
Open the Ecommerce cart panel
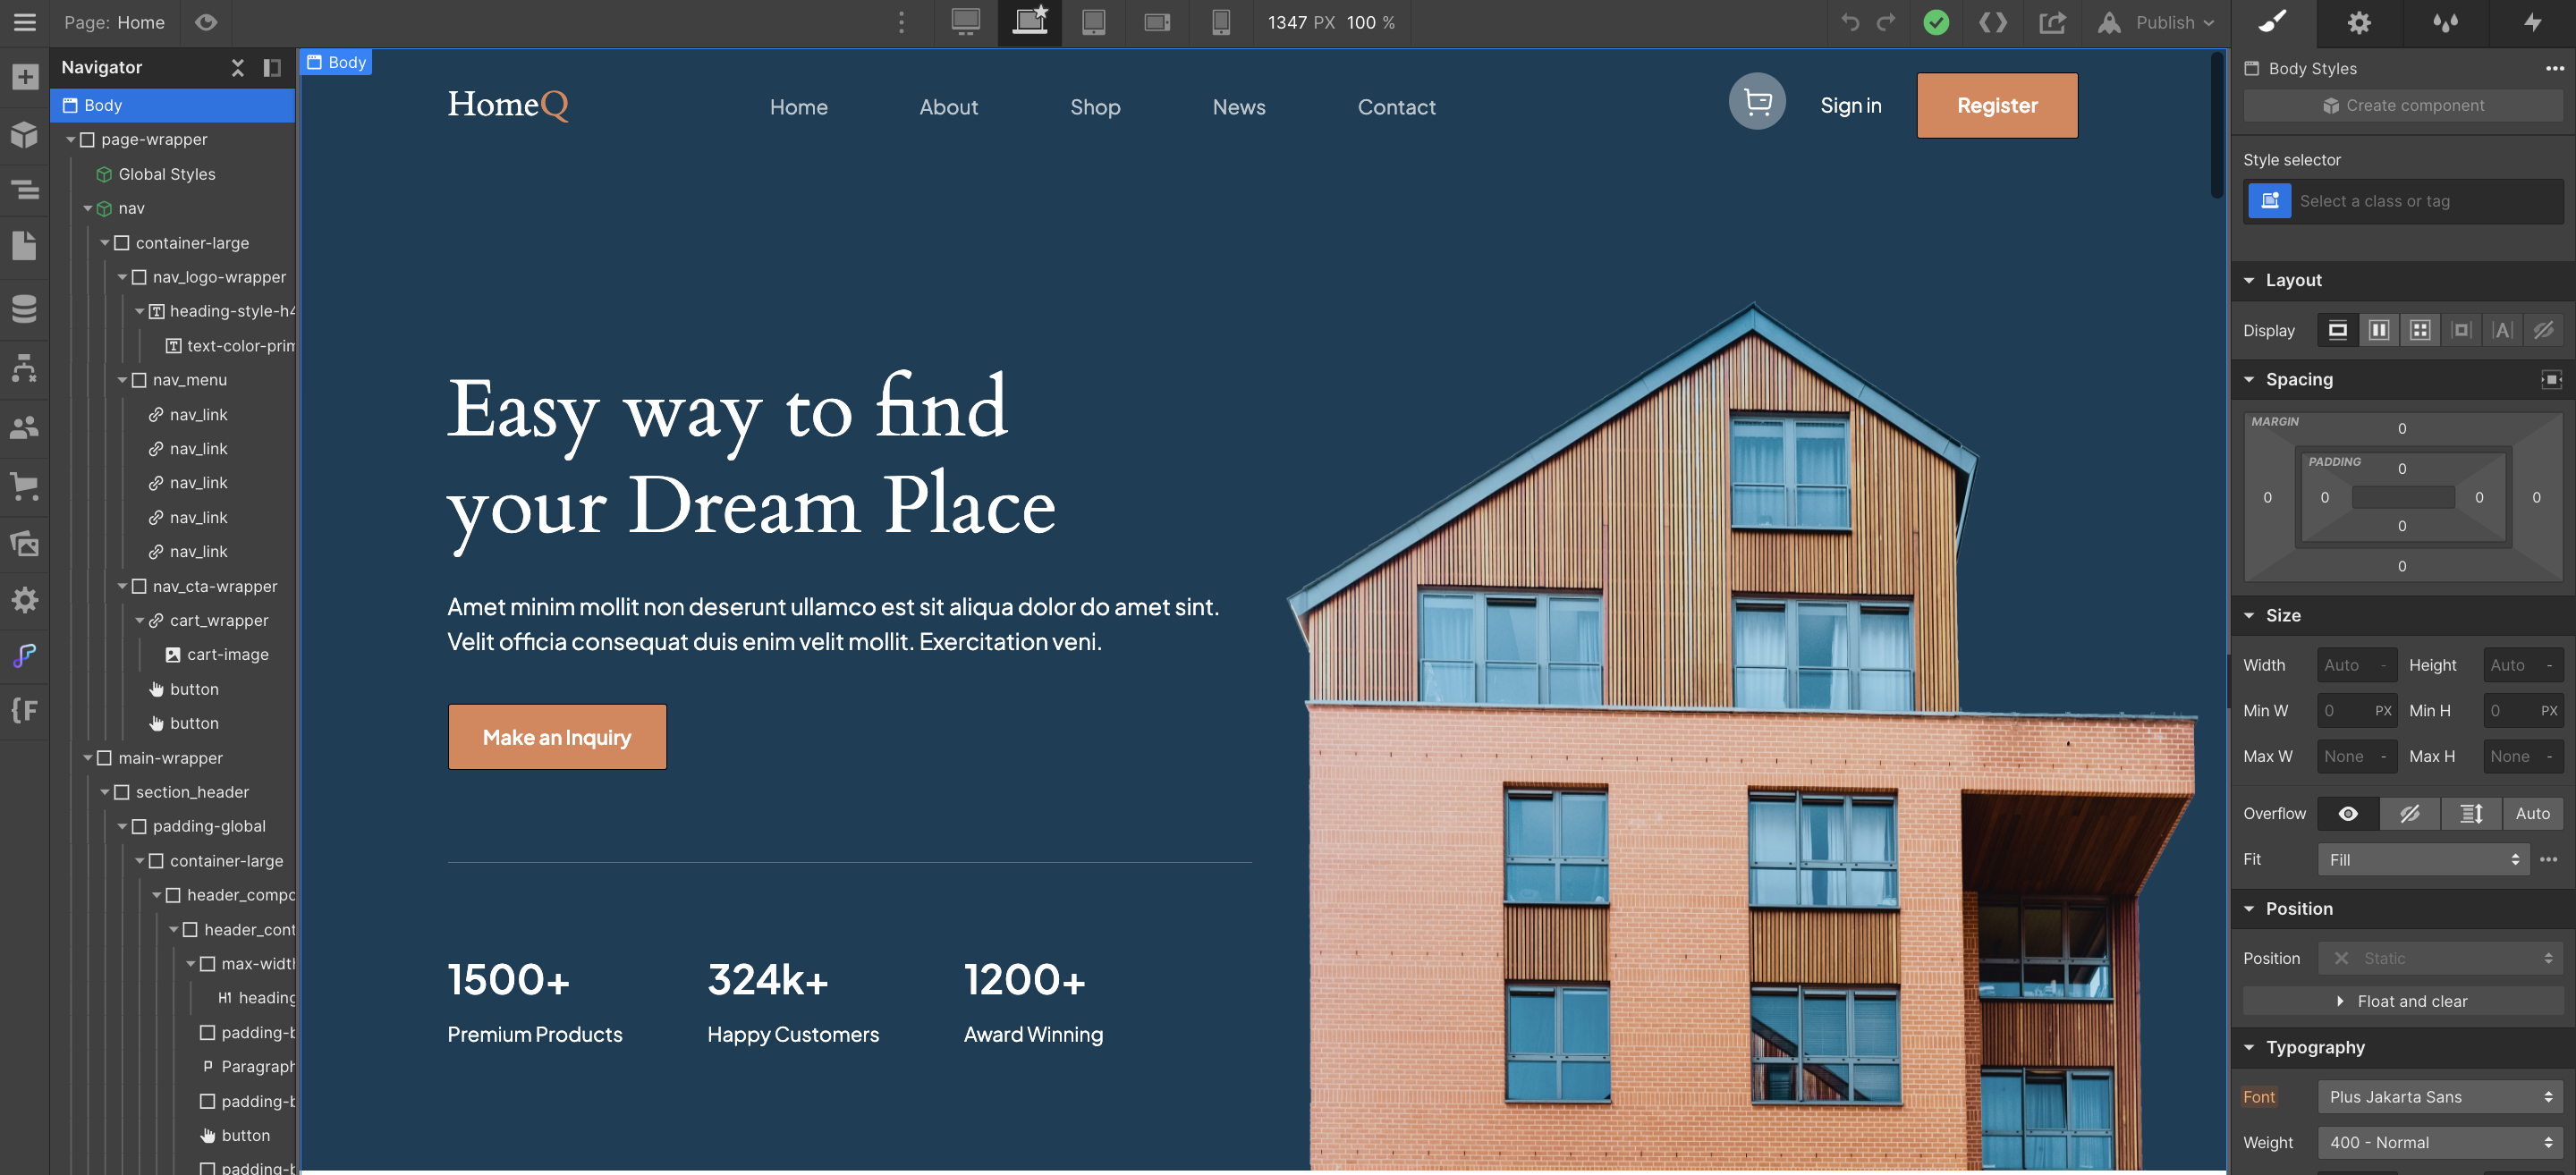25,487
